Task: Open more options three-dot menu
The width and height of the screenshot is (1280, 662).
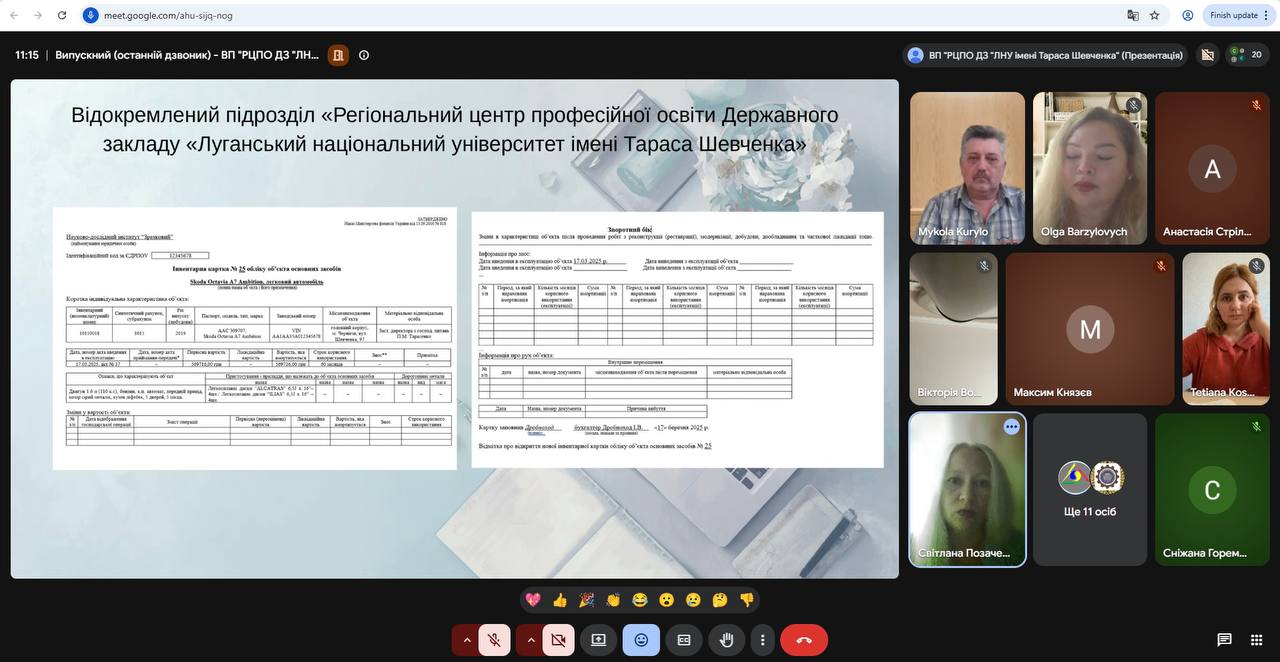Action: coord(763,639)
